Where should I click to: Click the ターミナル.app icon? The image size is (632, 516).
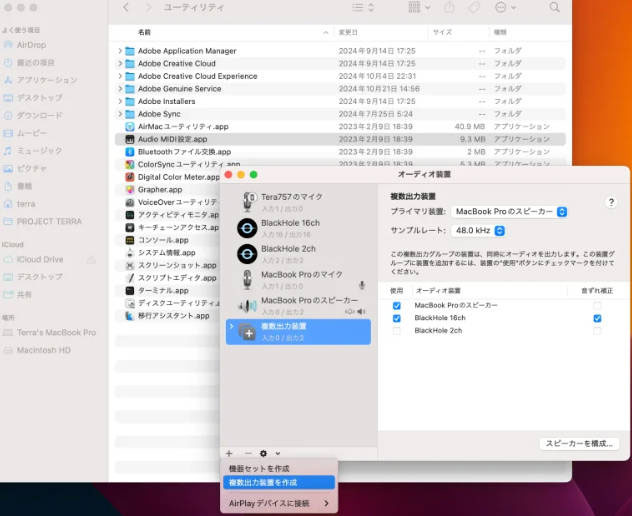[129, 291]
